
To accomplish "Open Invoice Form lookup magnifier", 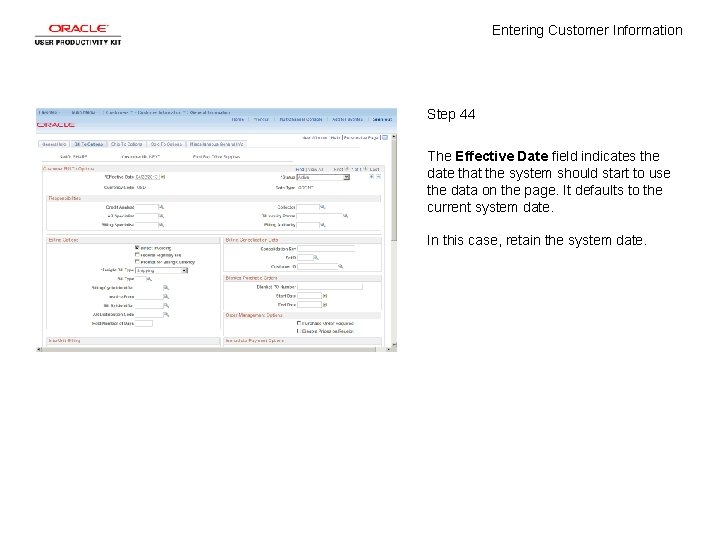I will coord(166,297).
